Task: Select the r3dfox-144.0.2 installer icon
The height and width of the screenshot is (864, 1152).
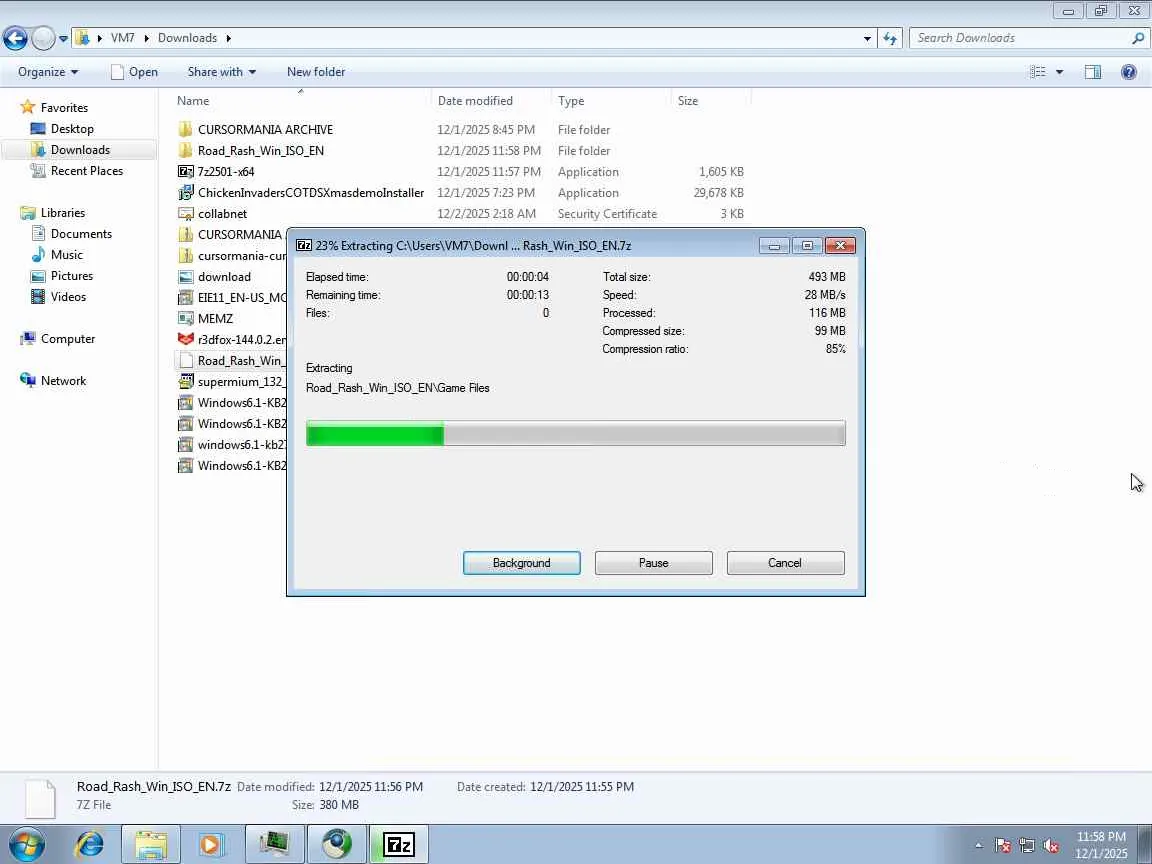Action: point(186,339)
